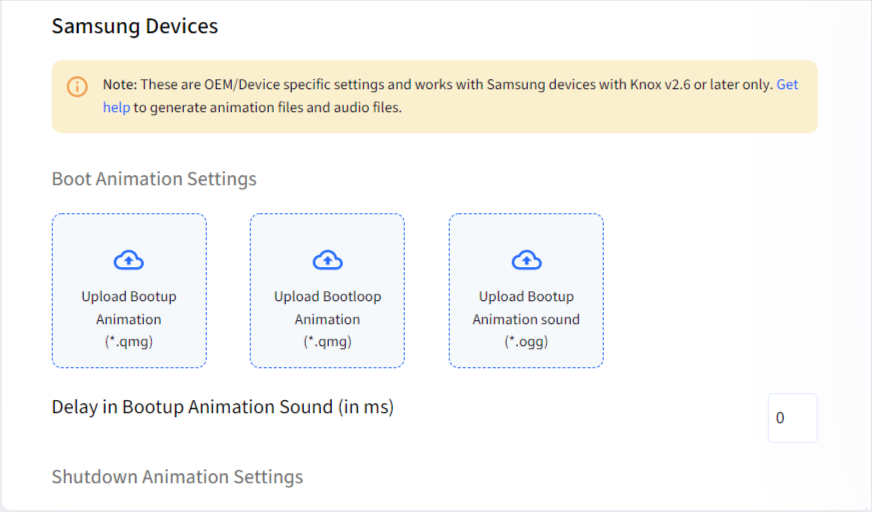
Task: Click the Samsung Devices heading
Action: 135,26
